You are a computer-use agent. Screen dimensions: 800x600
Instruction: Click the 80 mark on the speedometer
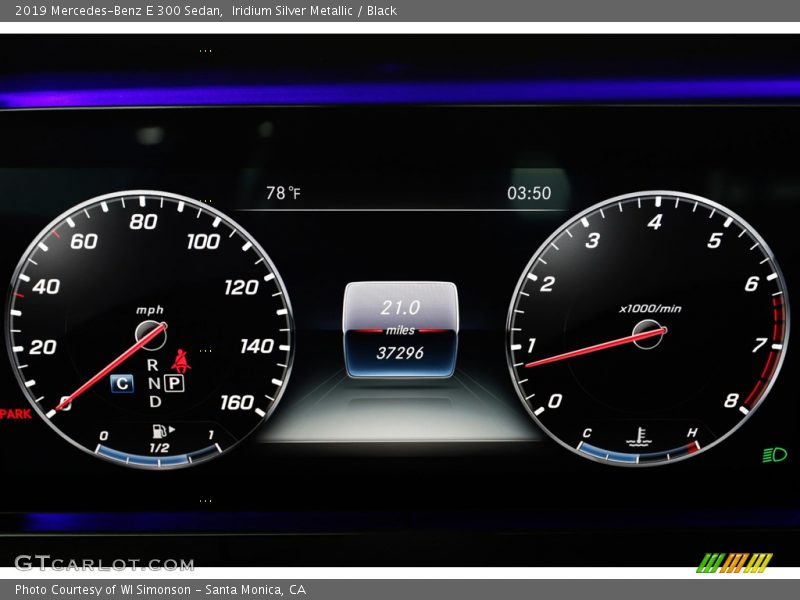coord(143,222)
